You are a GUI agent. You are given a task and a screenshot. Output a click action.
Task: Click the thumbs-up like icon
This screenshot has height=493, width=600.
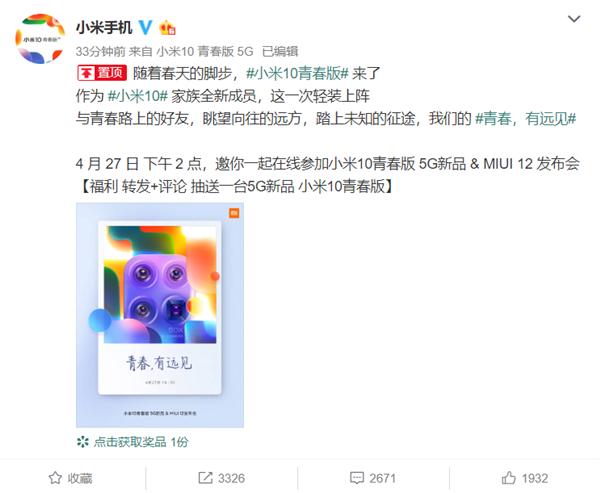pyautogui.click(x=509, y=478)
